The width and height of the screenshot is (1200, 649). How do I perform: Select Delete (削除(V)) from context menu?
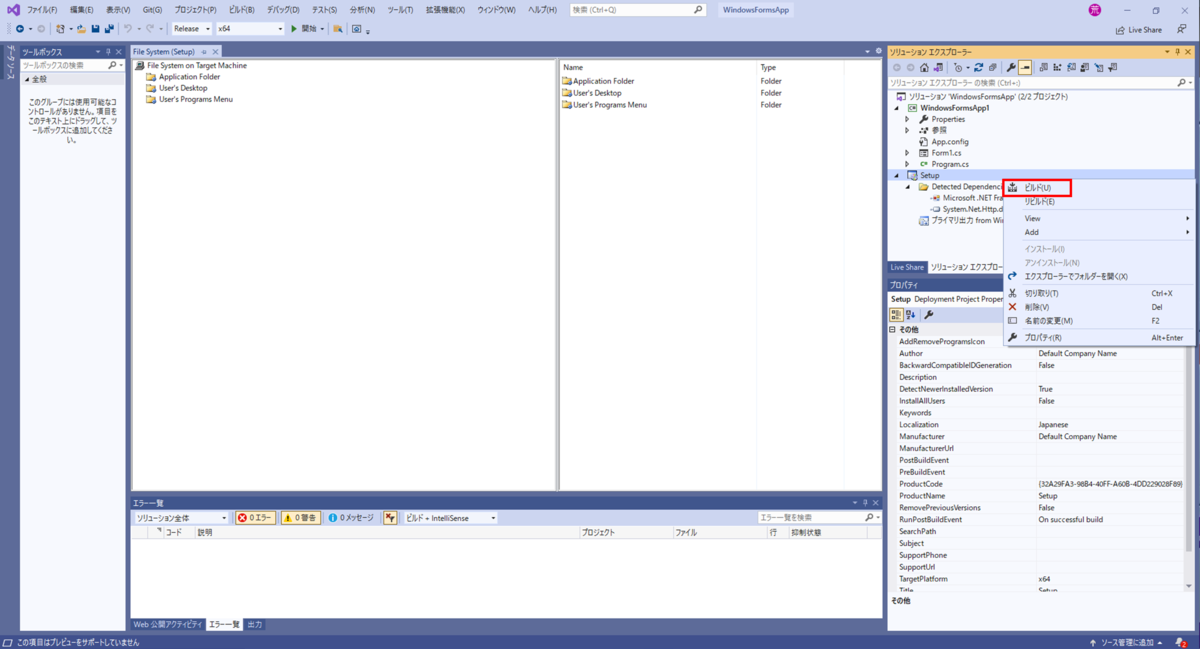tap(1098, 307)
